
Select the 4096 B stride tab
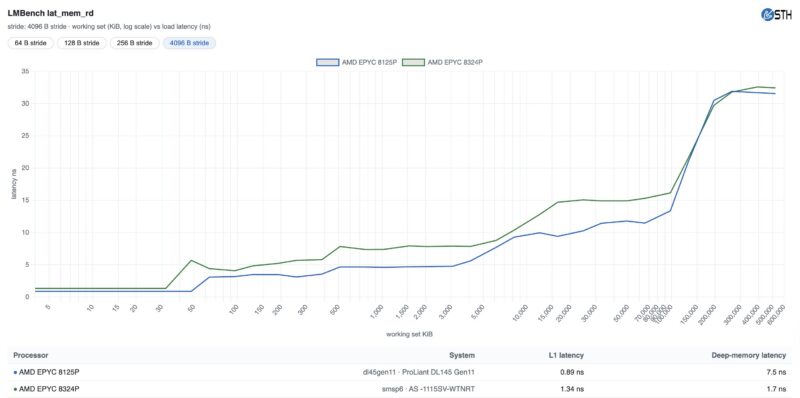click(x=189, y=43)
